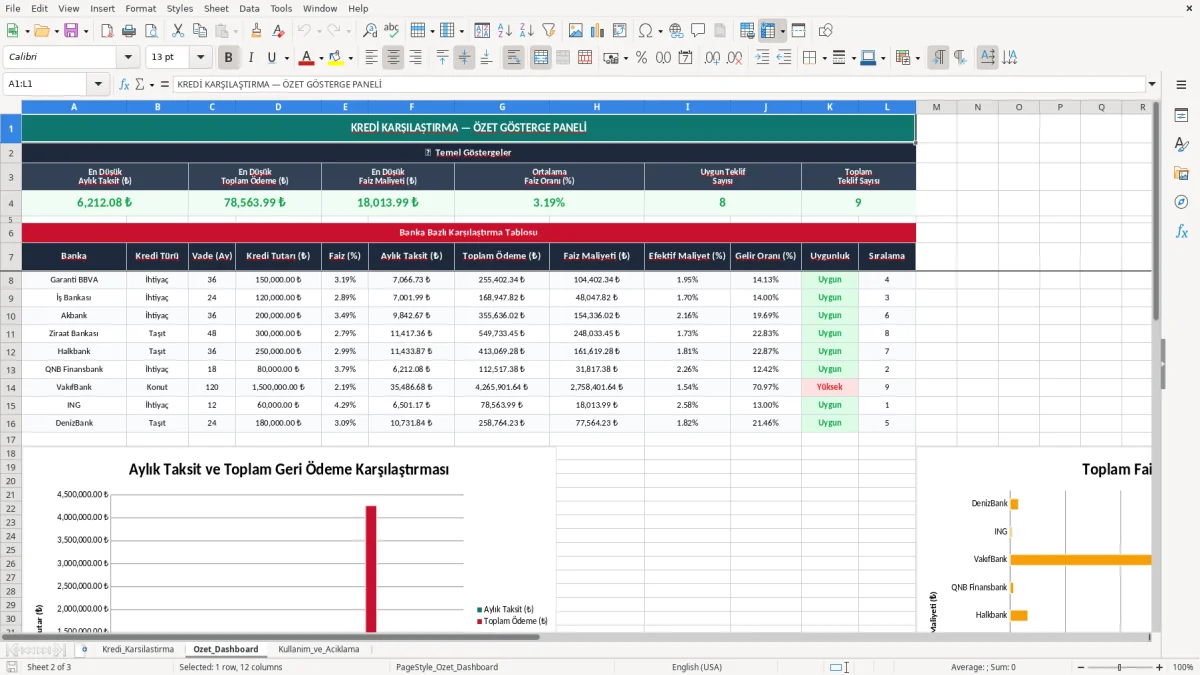Insert a hyperlink using globe icon
Screen dimensions: 1200x675
(676, 31)
